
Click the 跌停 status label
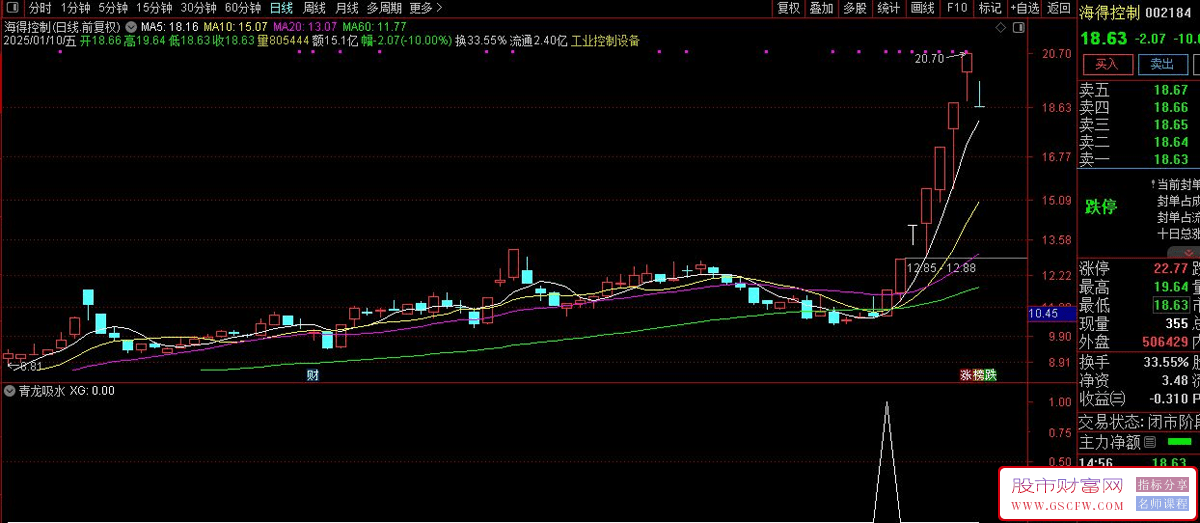(x=1101, y=207)
